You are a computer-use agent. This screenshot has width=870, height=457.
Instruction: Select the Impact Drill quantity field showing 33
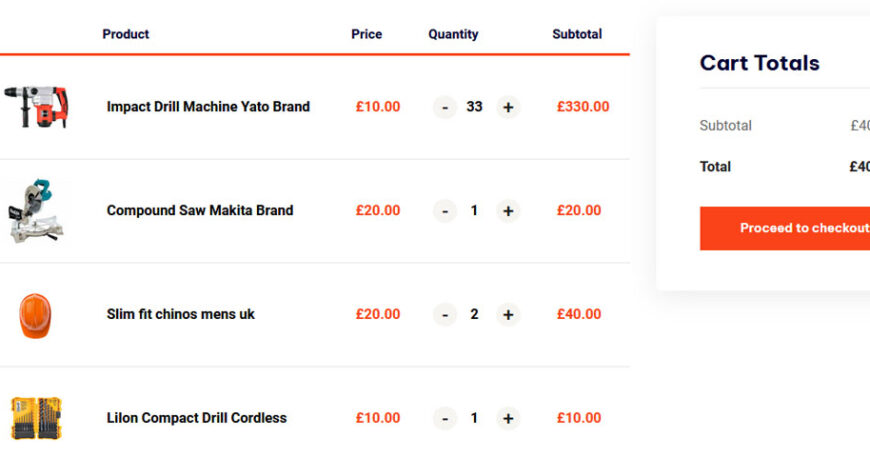click(x=474, y=107)
